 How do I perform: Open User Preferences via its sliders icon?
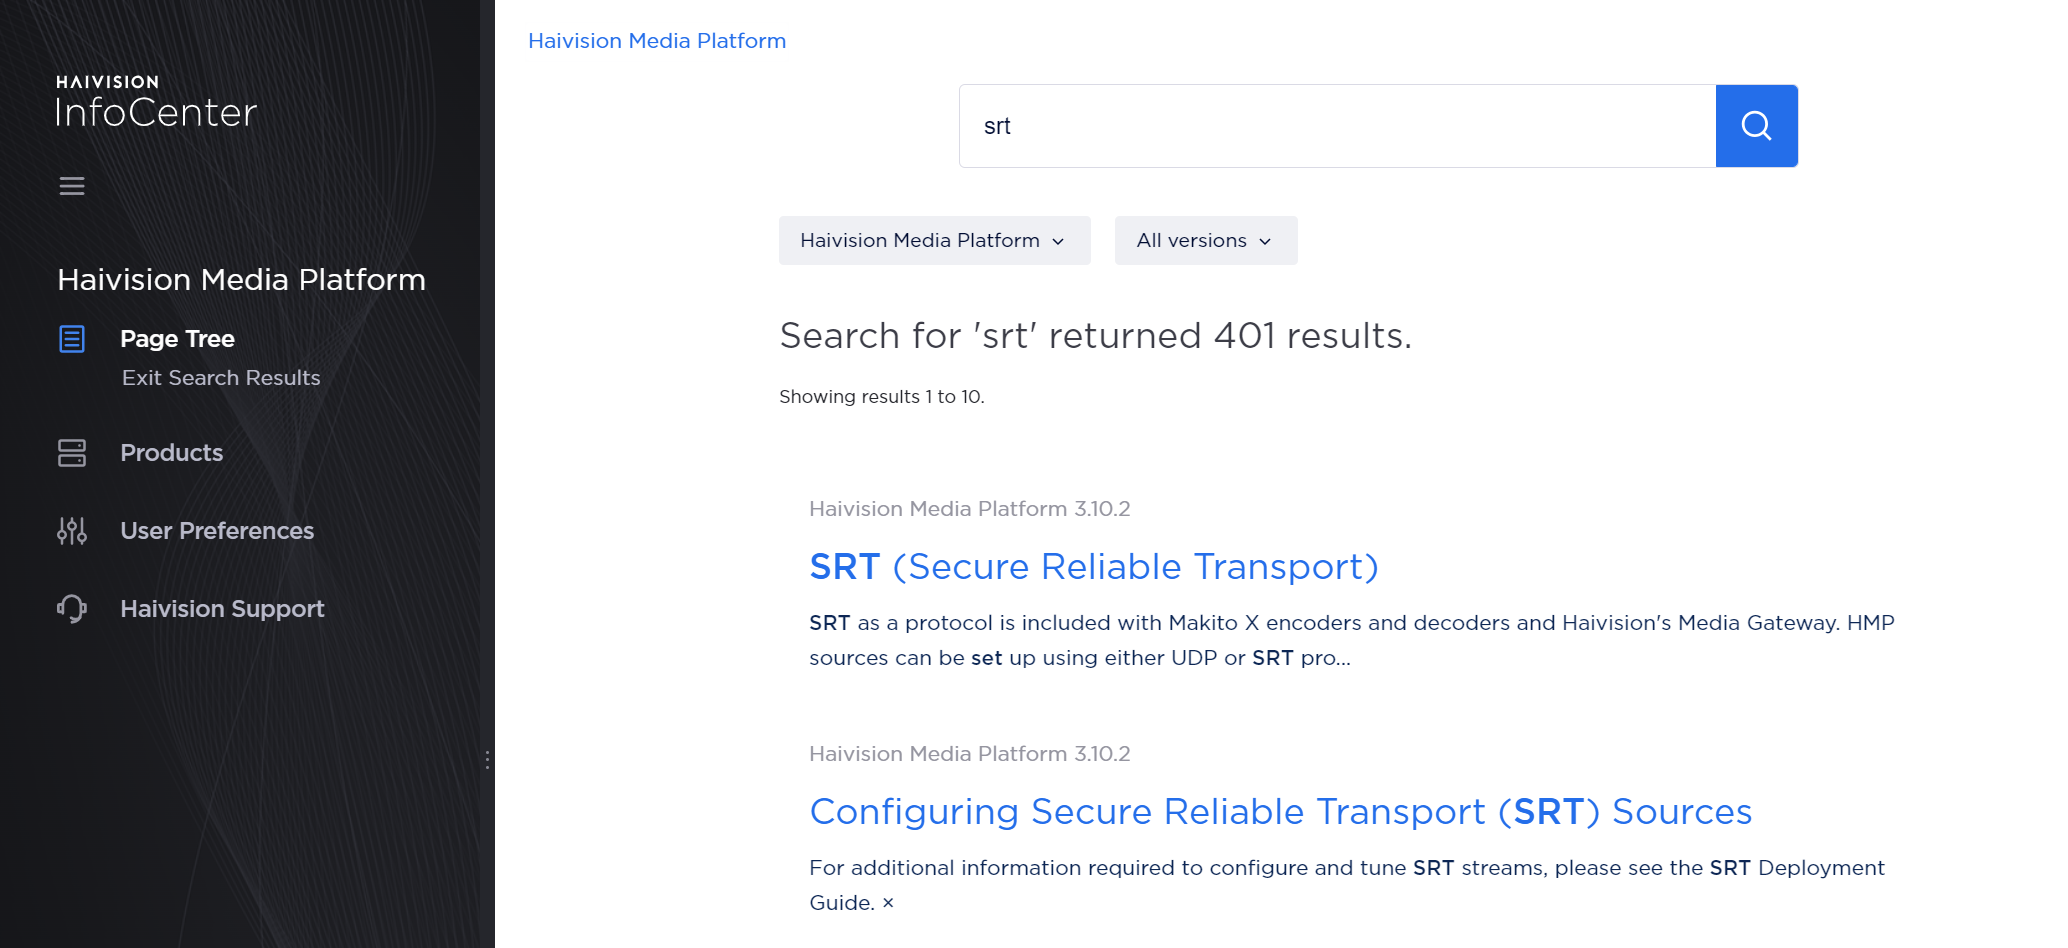point(71,531)
